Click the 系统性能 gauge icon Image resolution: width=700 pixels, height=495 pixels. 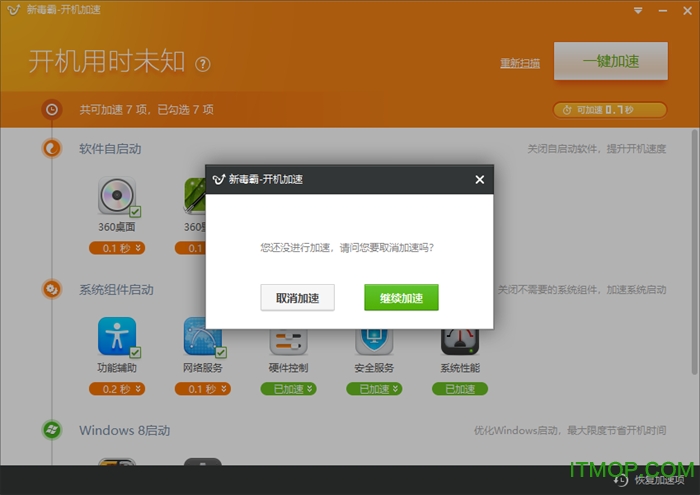pyautogui.click(x=460, y=337)
